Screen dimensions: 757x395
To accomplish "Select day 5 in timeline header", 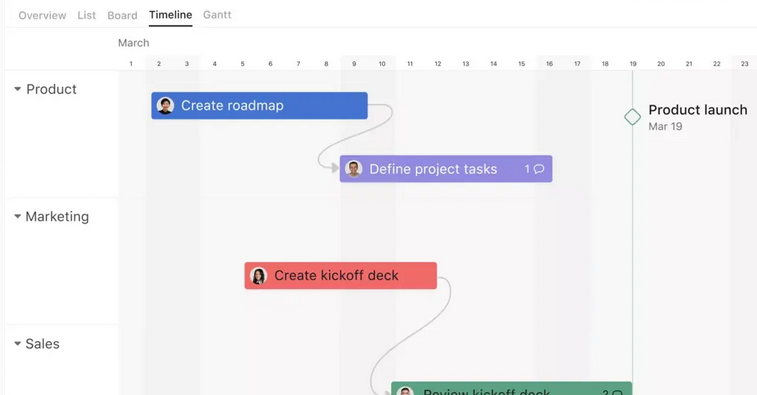I will pos(242,64).
